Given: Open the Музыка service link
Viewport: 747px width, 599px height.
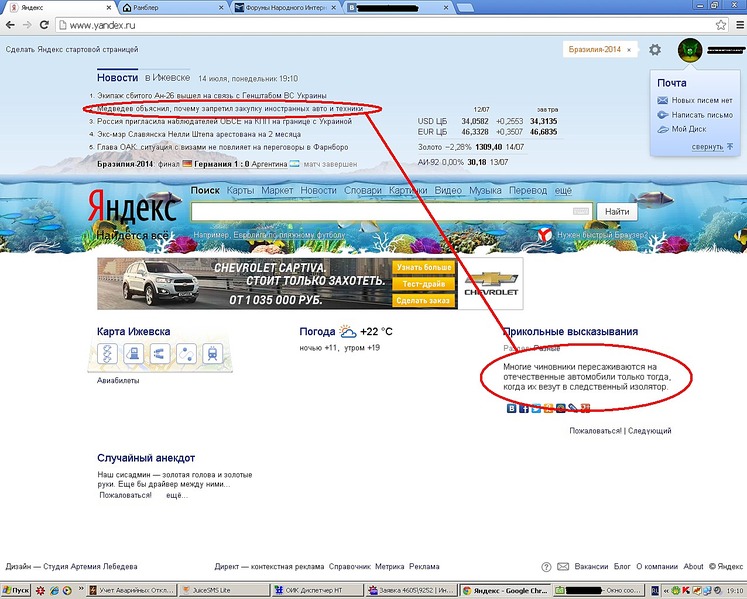Looking at the screenshot, I should (485, 190).
